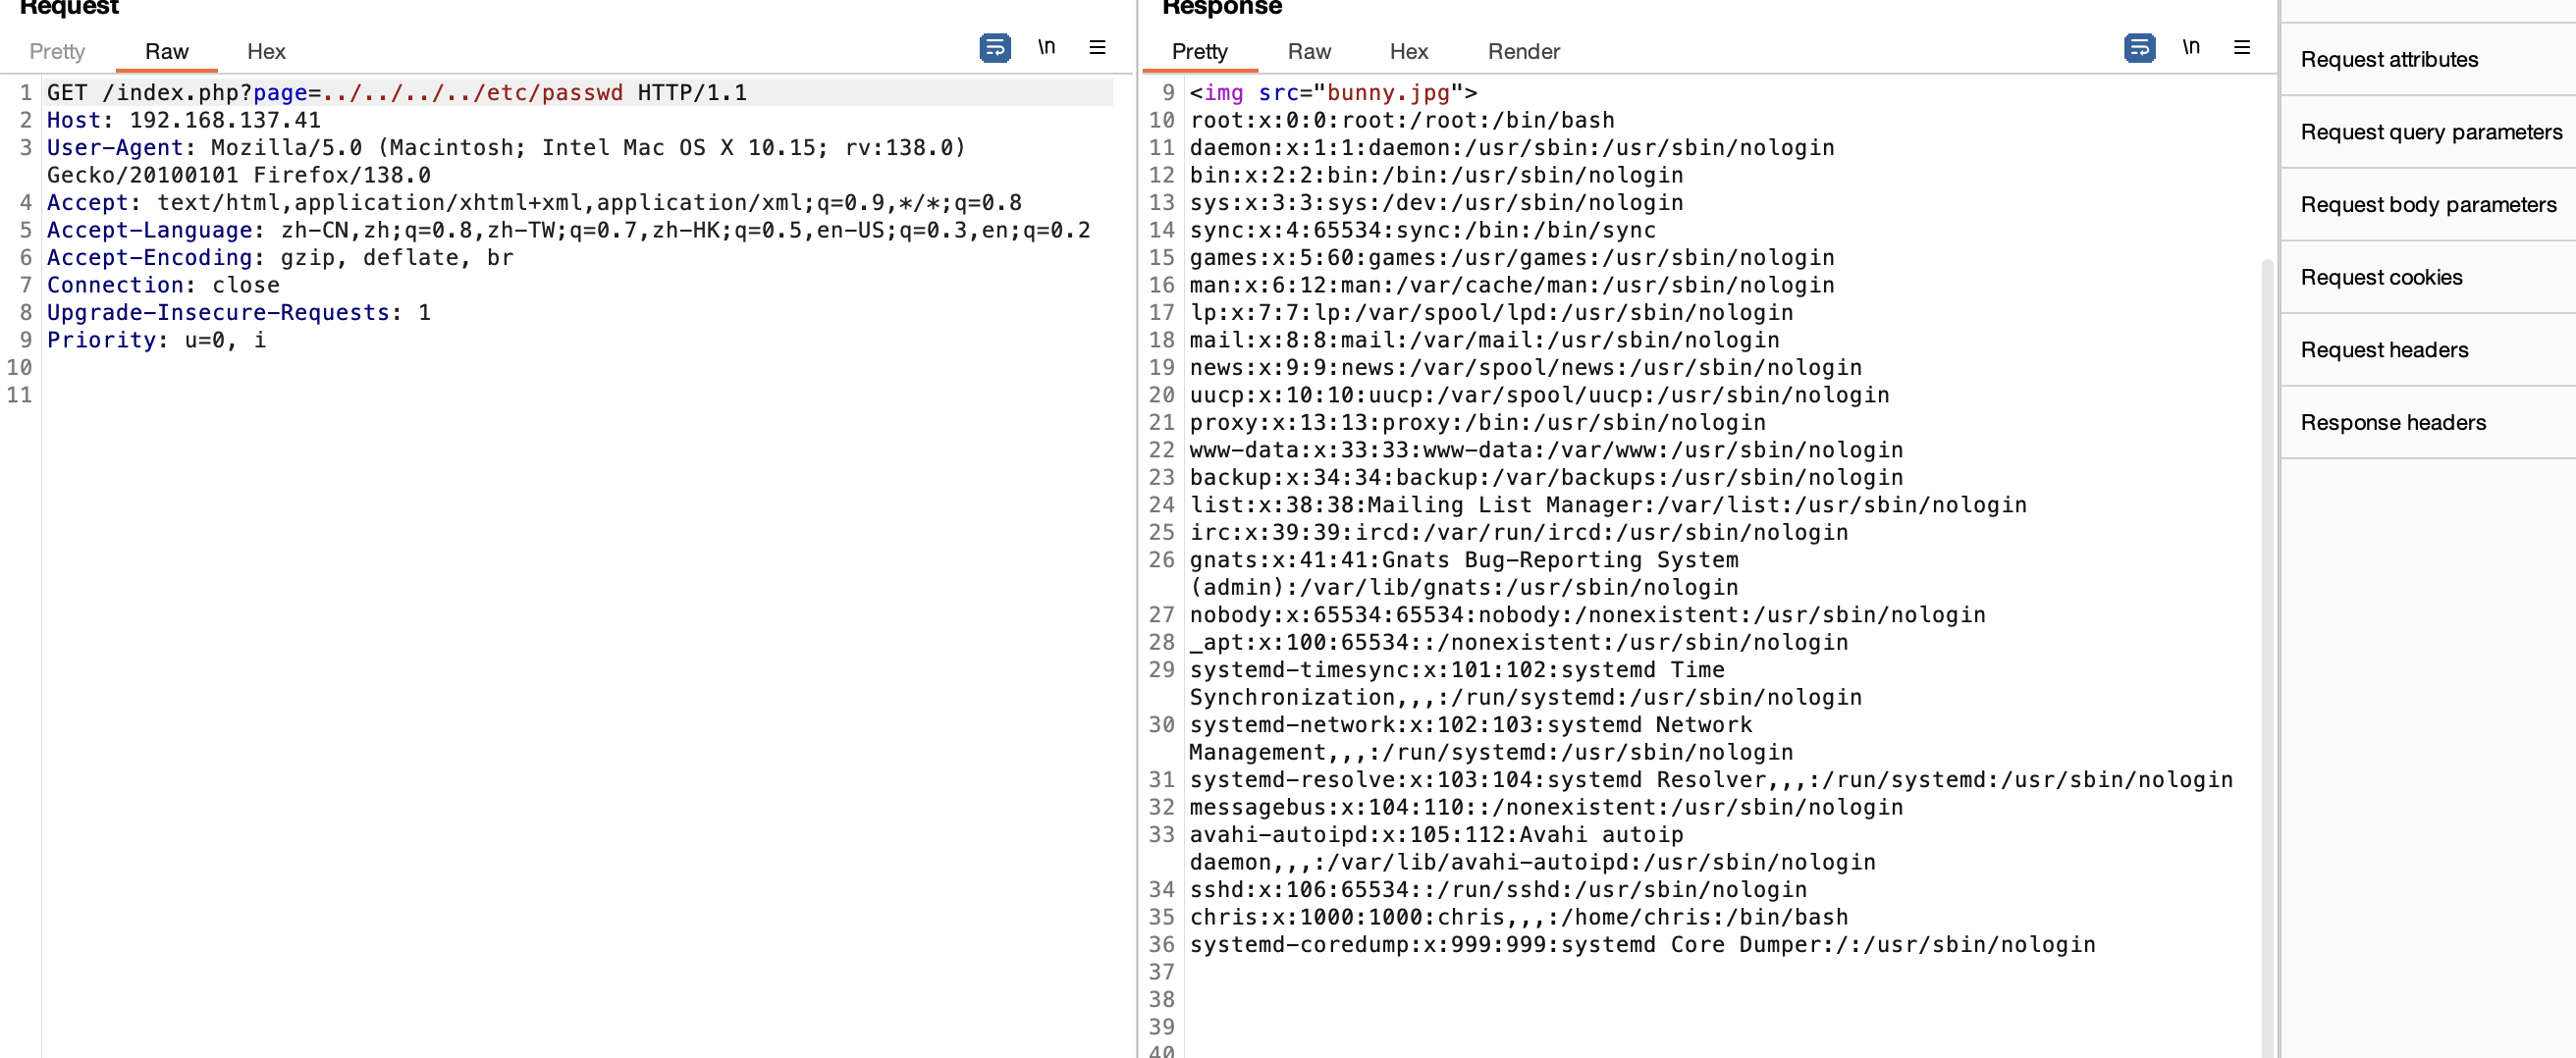The width and height of the screenshot is (2576, 1058).
Task: Click the Connection: close header
Action: click(x=163, y=285)
